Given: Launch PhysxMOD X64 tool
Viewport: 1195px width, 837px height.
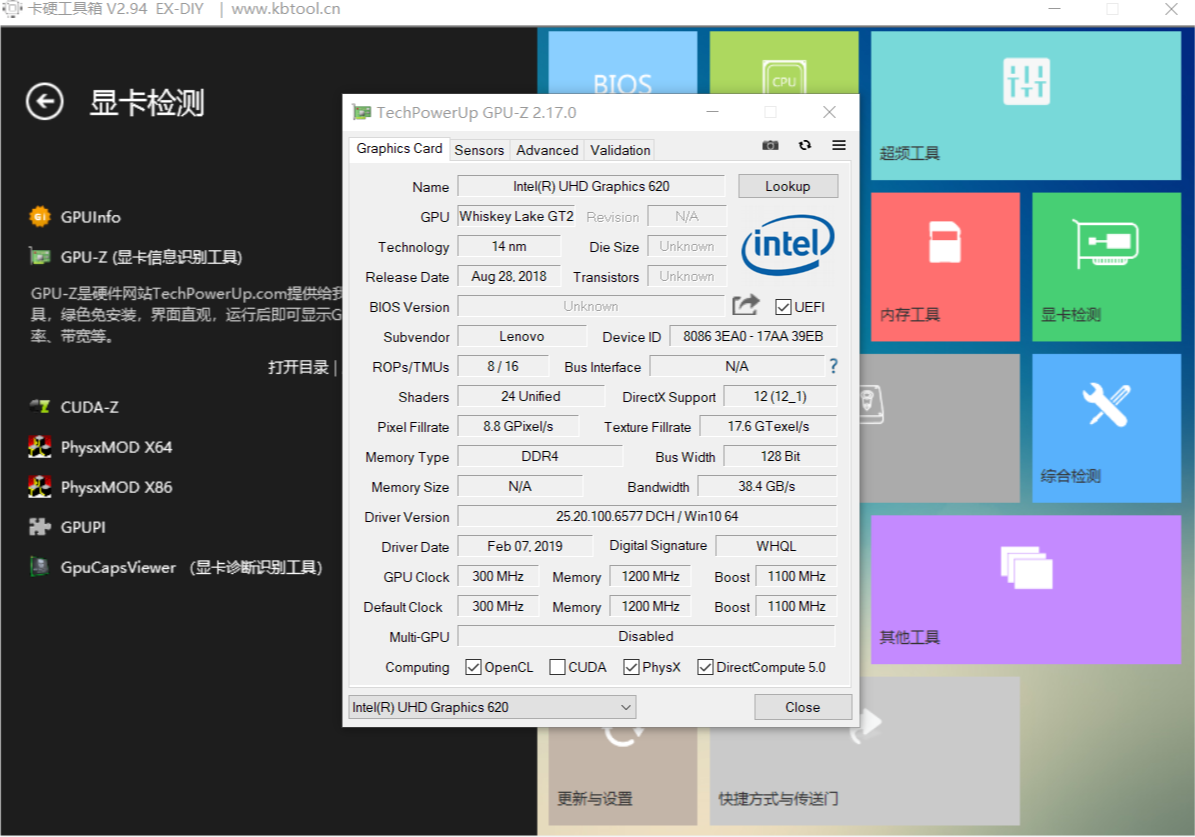Looking at the screenshot, I should [x=101, y=447].
